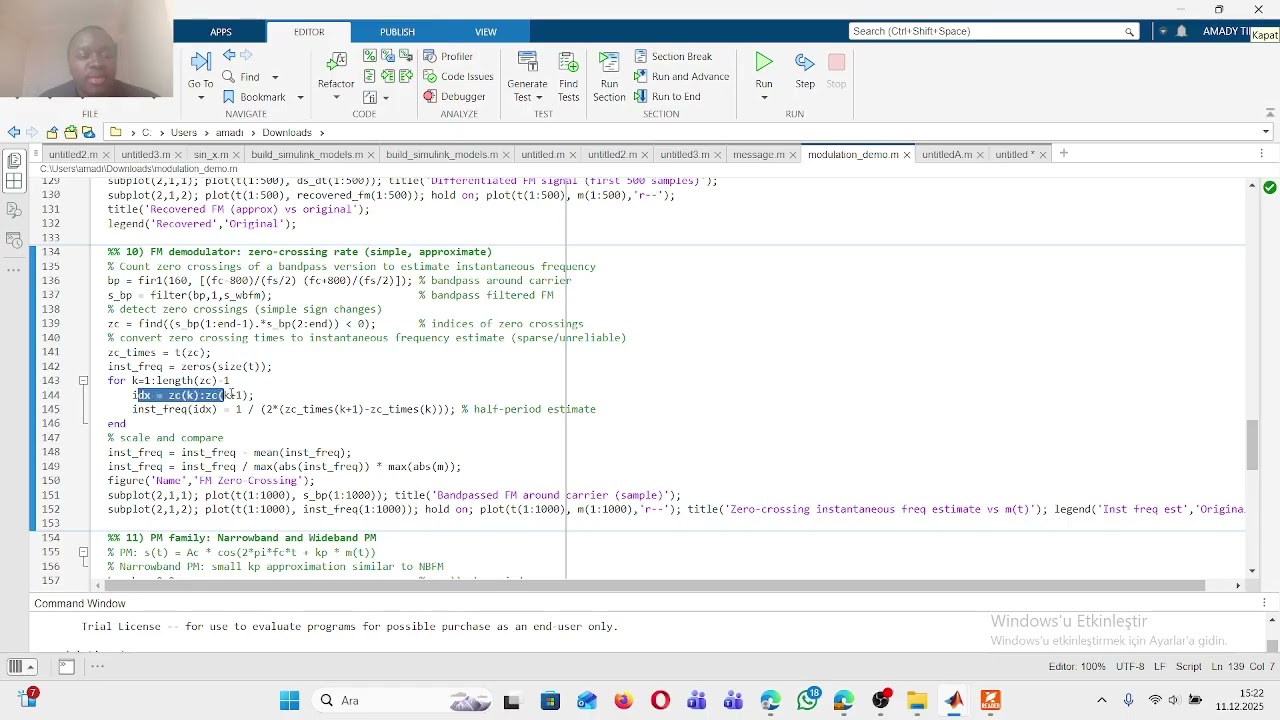1280x720 pixels.
Task: Click the increase indent icon in Code group
Action: click(x=388, y=76)
